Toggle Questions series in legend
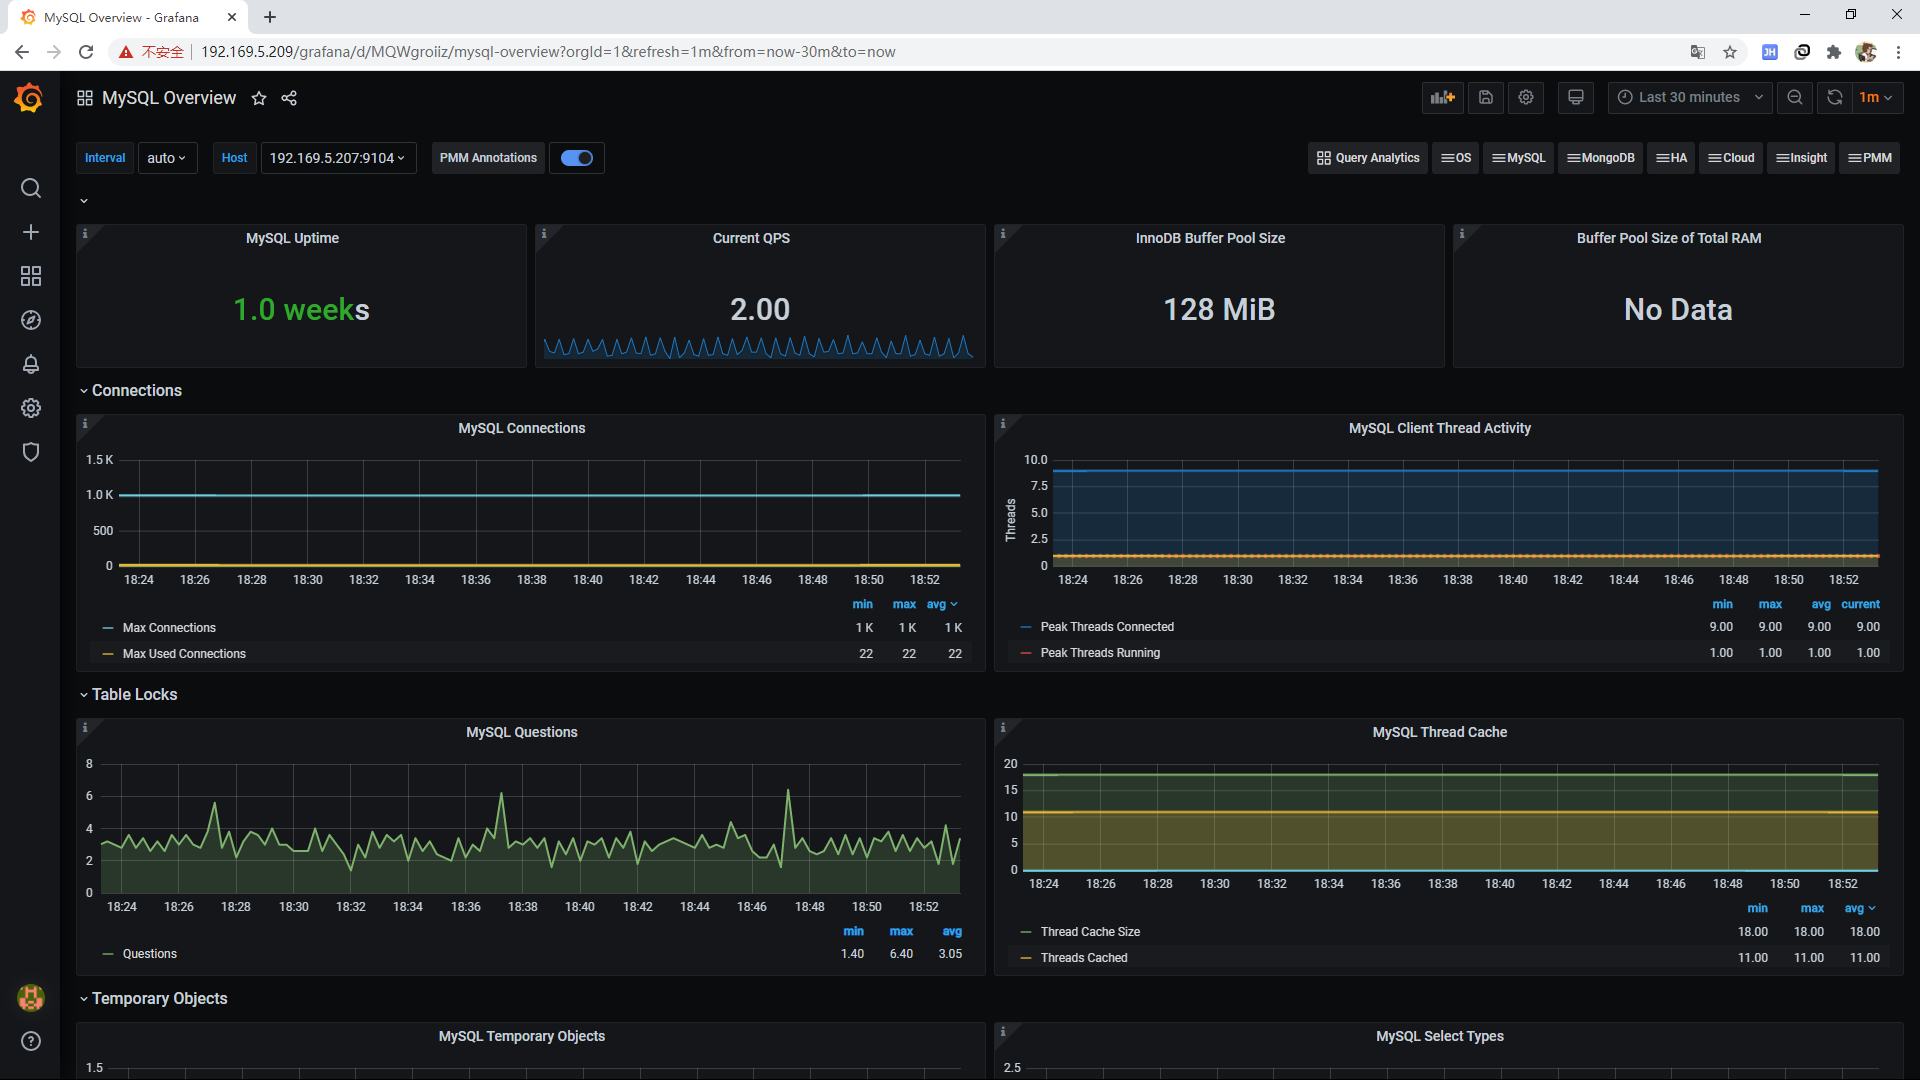The width and height of the screenshot is (1920, 1080). (150, 954)
